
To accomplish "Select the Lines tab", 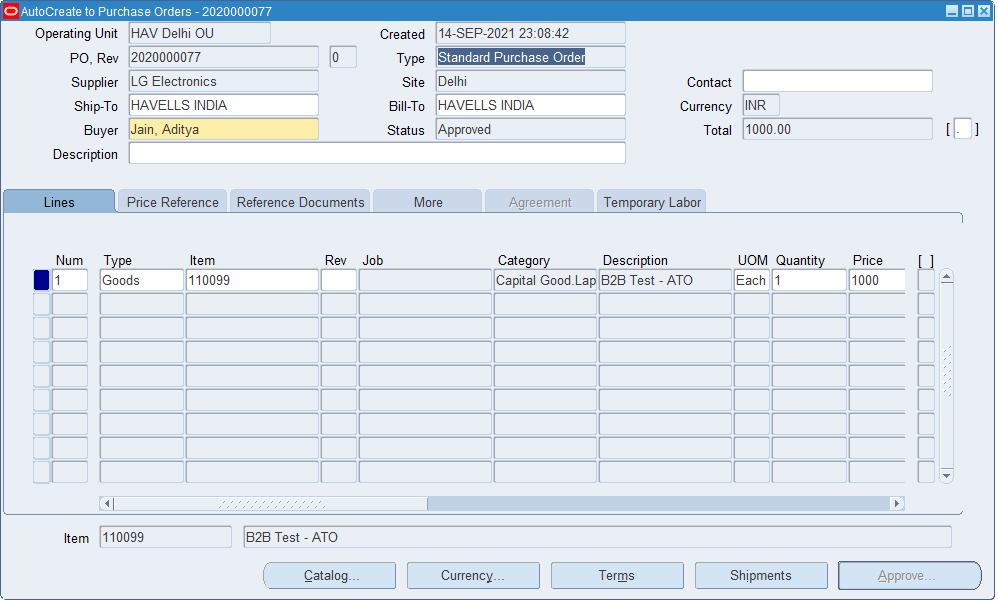I will [x=59, y=202].
